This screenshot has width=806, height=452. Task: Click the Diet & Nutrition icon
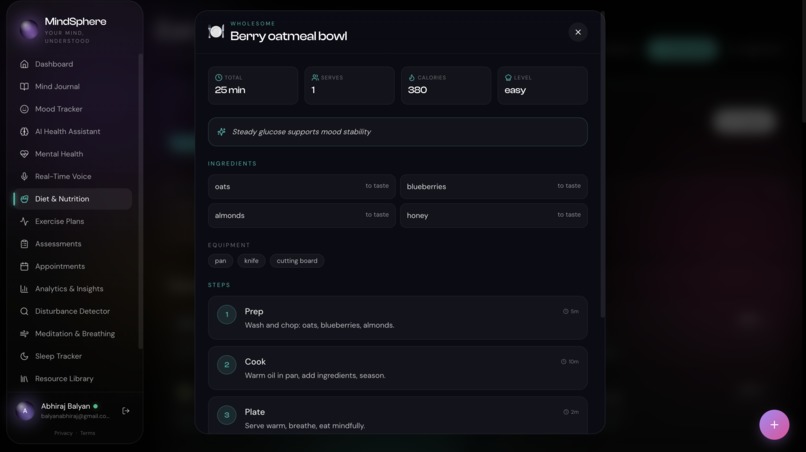pyautogui.click(x=24, y=199)
